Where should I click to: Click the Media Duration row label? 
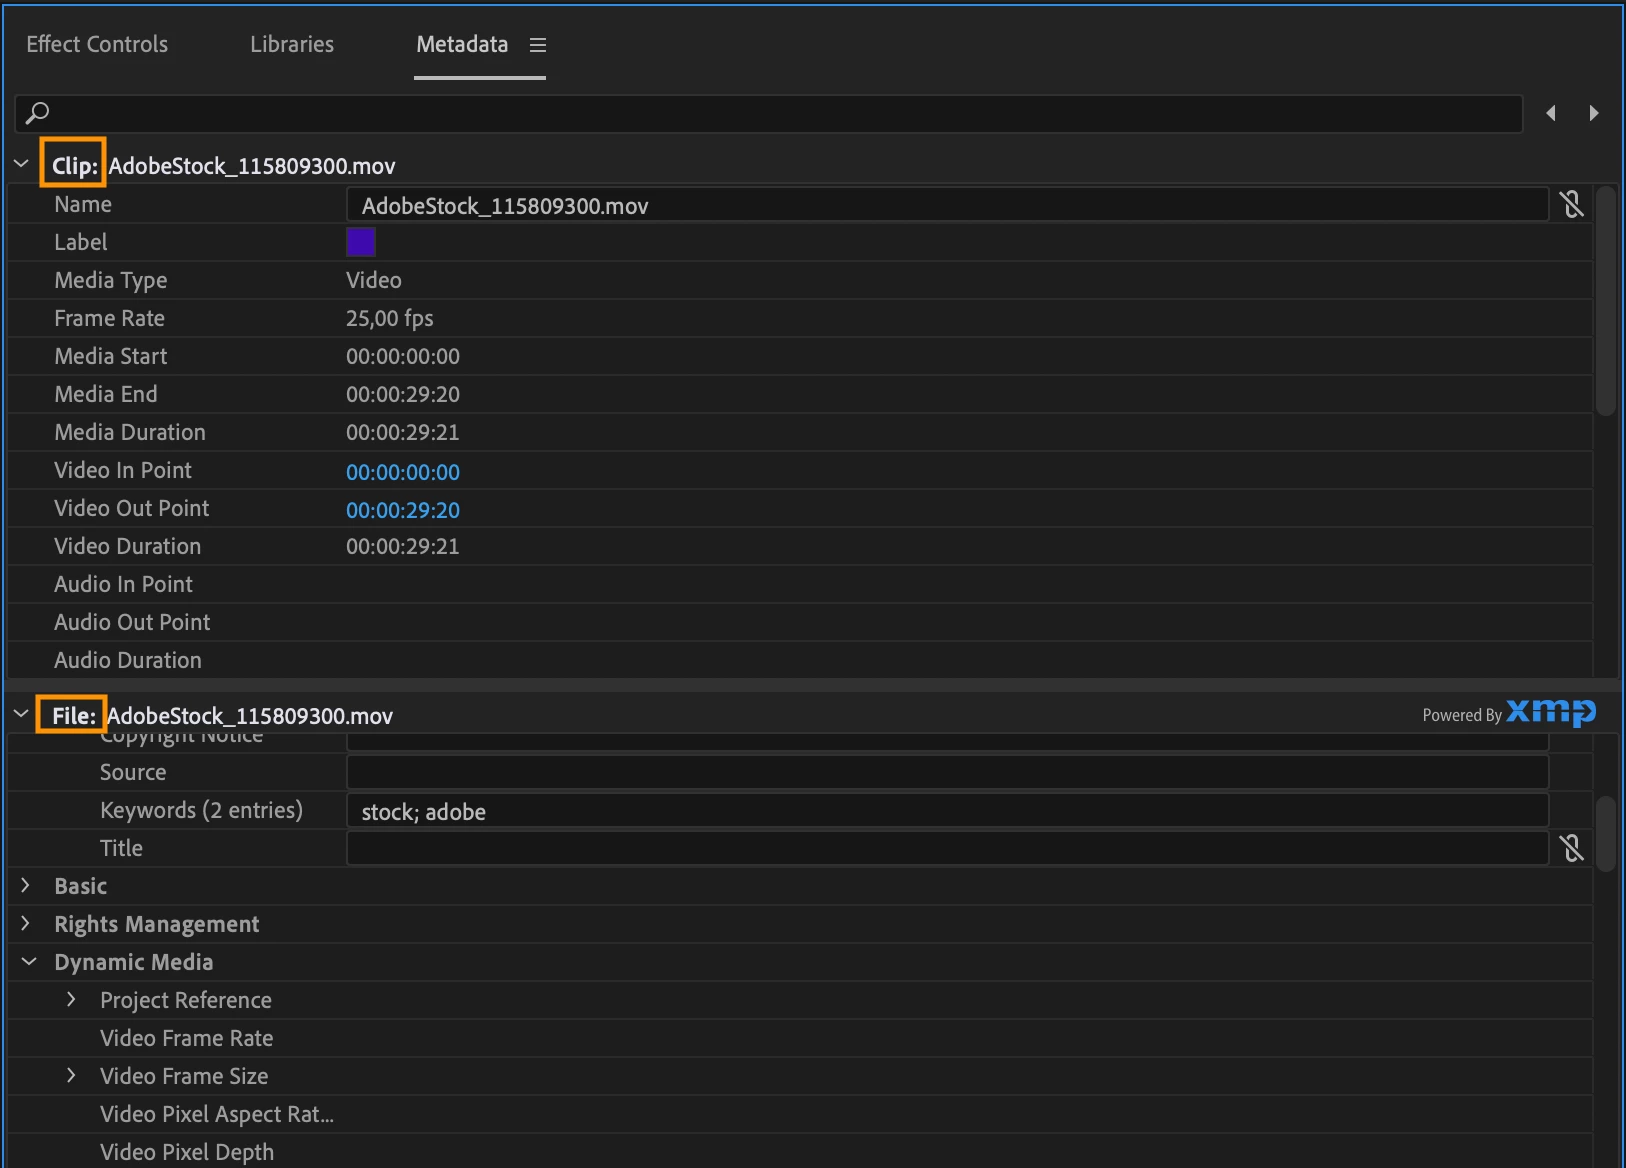(130, 432)
